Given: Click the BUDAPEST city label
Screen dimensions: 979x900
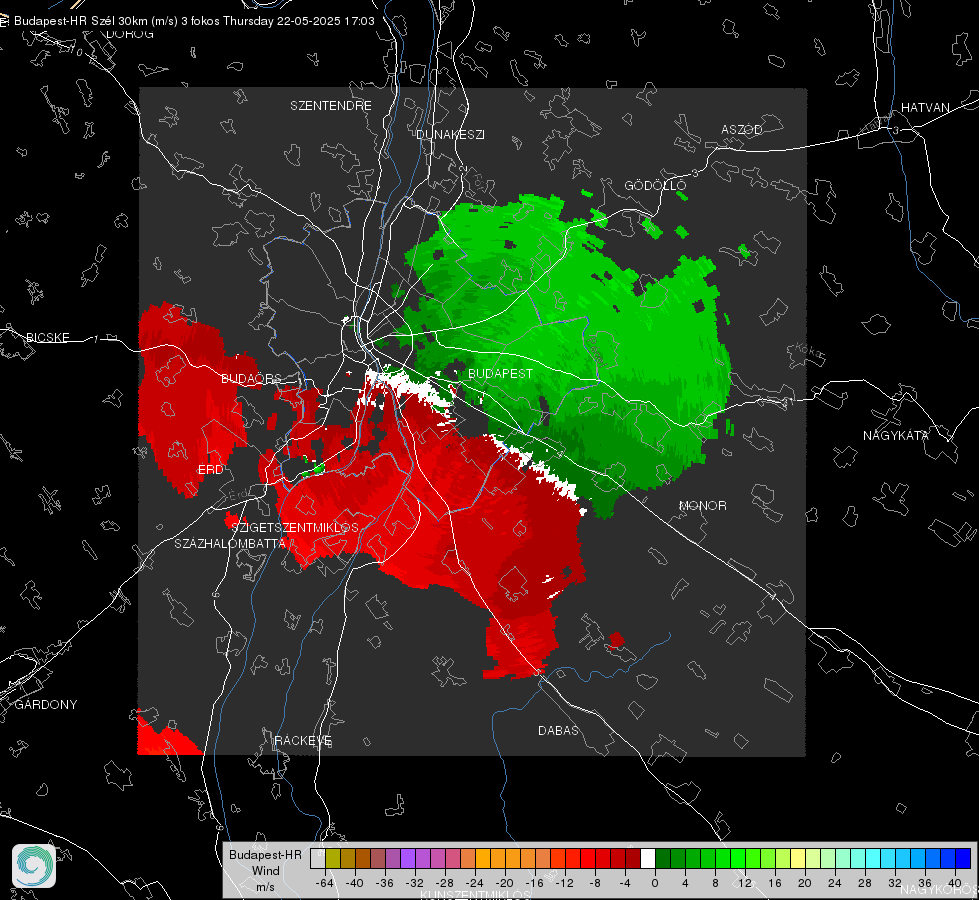Looking at the screenshot, I should pos(500,373).
